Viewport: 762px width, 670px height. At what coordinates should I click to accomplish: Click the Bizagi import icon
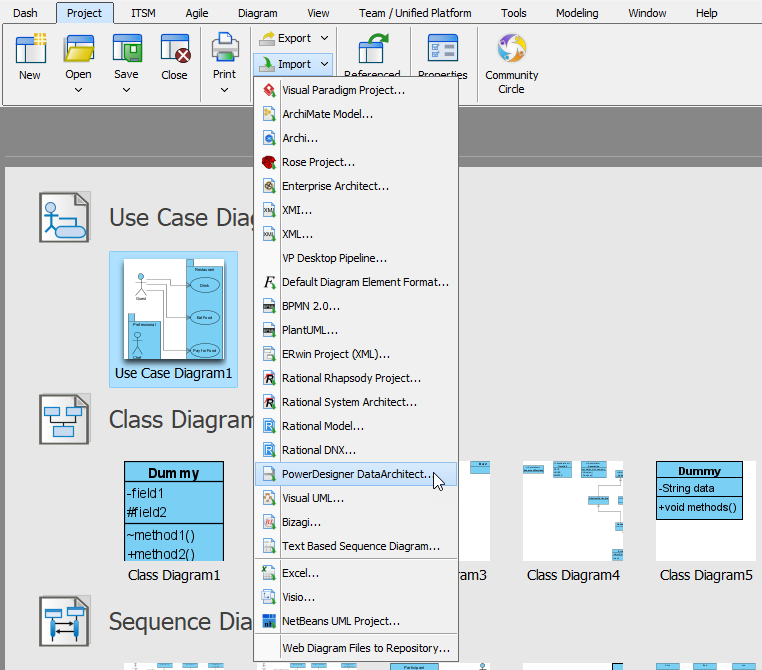(x=269, y=522)
